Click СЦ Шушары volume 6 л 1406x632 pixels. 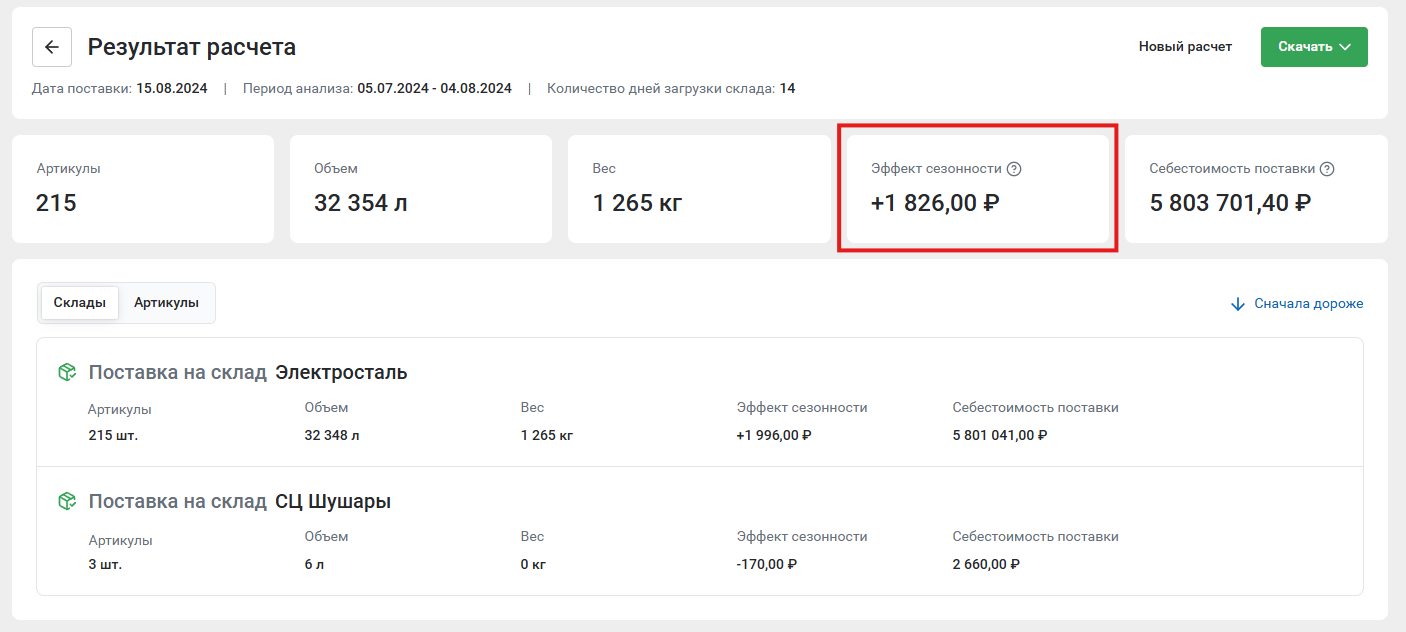314,564
